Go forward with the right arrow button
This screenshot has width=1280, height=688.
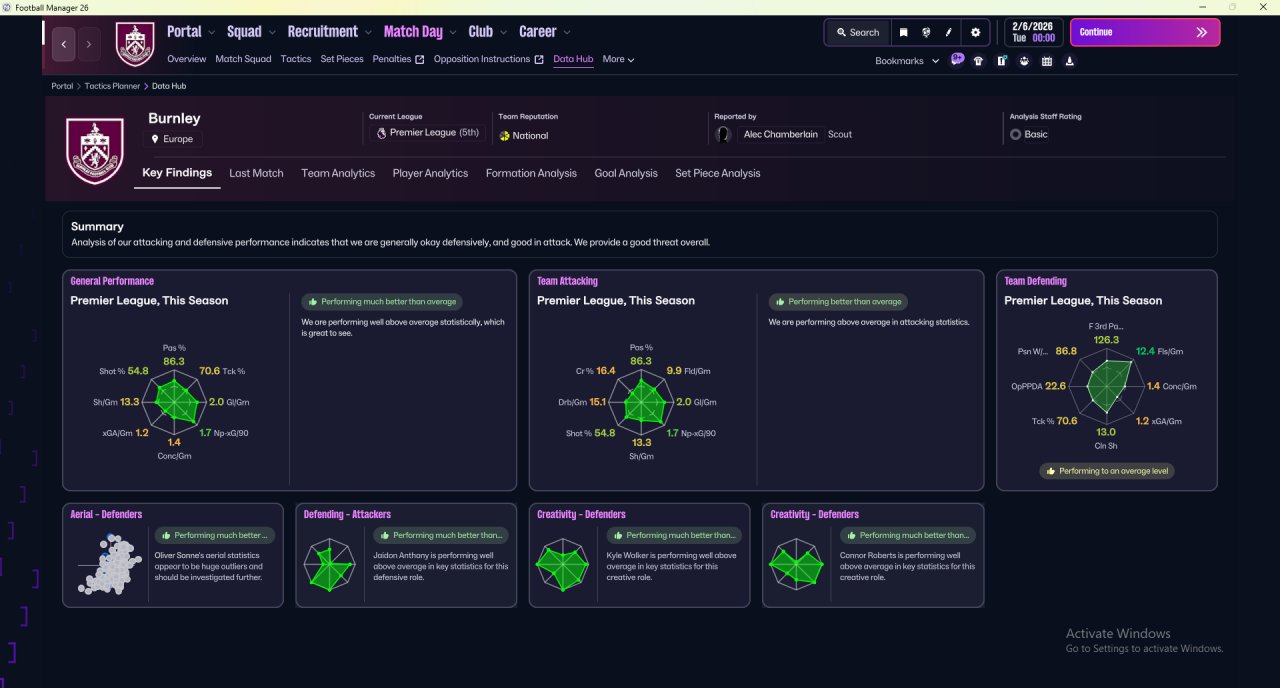[x=89, y=44]
